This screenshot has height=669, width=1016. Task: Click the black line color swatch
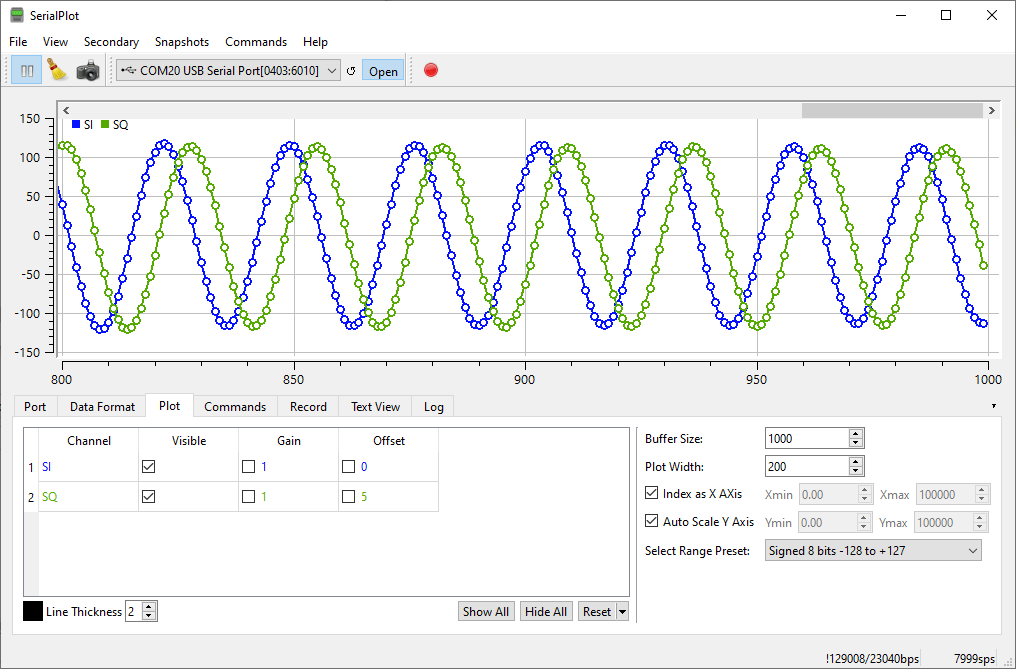pyautogui.click(x=33, y=611)
